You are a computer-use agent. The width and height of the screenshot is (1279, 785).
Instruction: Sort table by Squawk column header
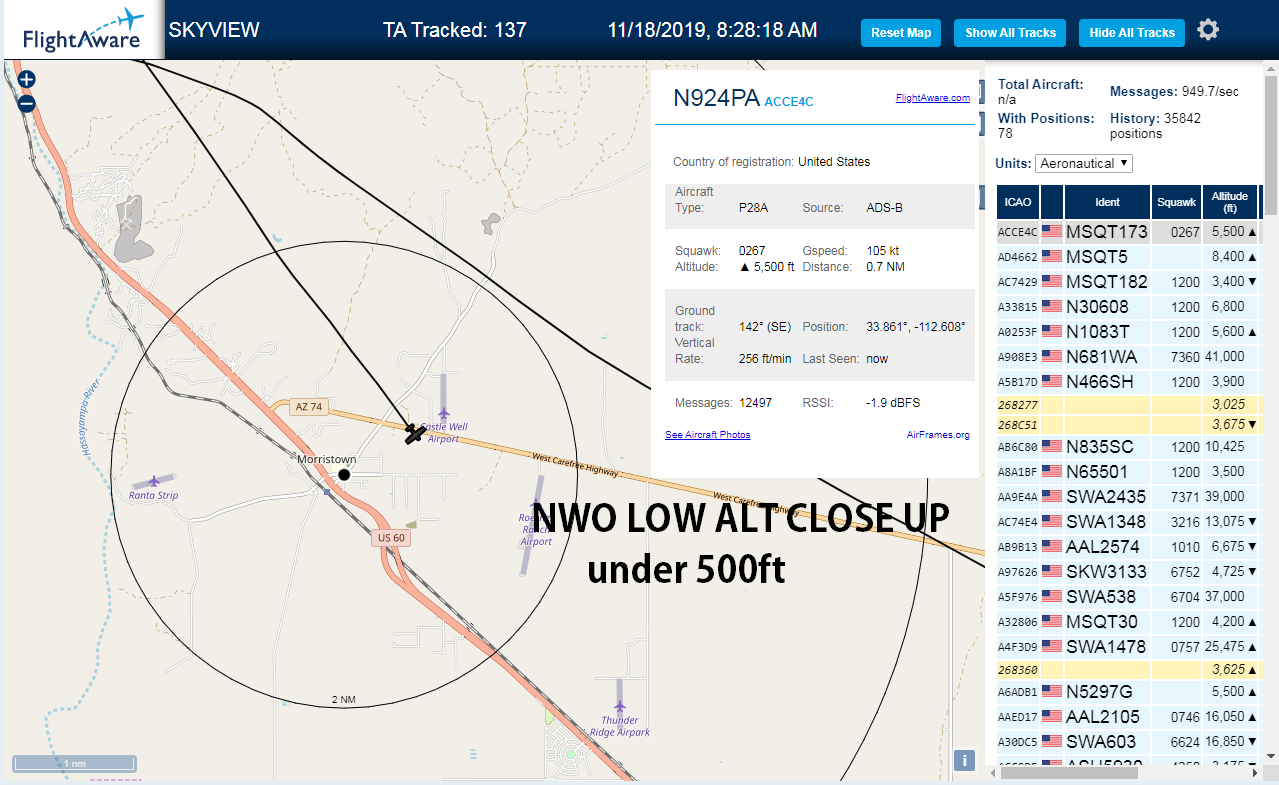point(1176,202)
